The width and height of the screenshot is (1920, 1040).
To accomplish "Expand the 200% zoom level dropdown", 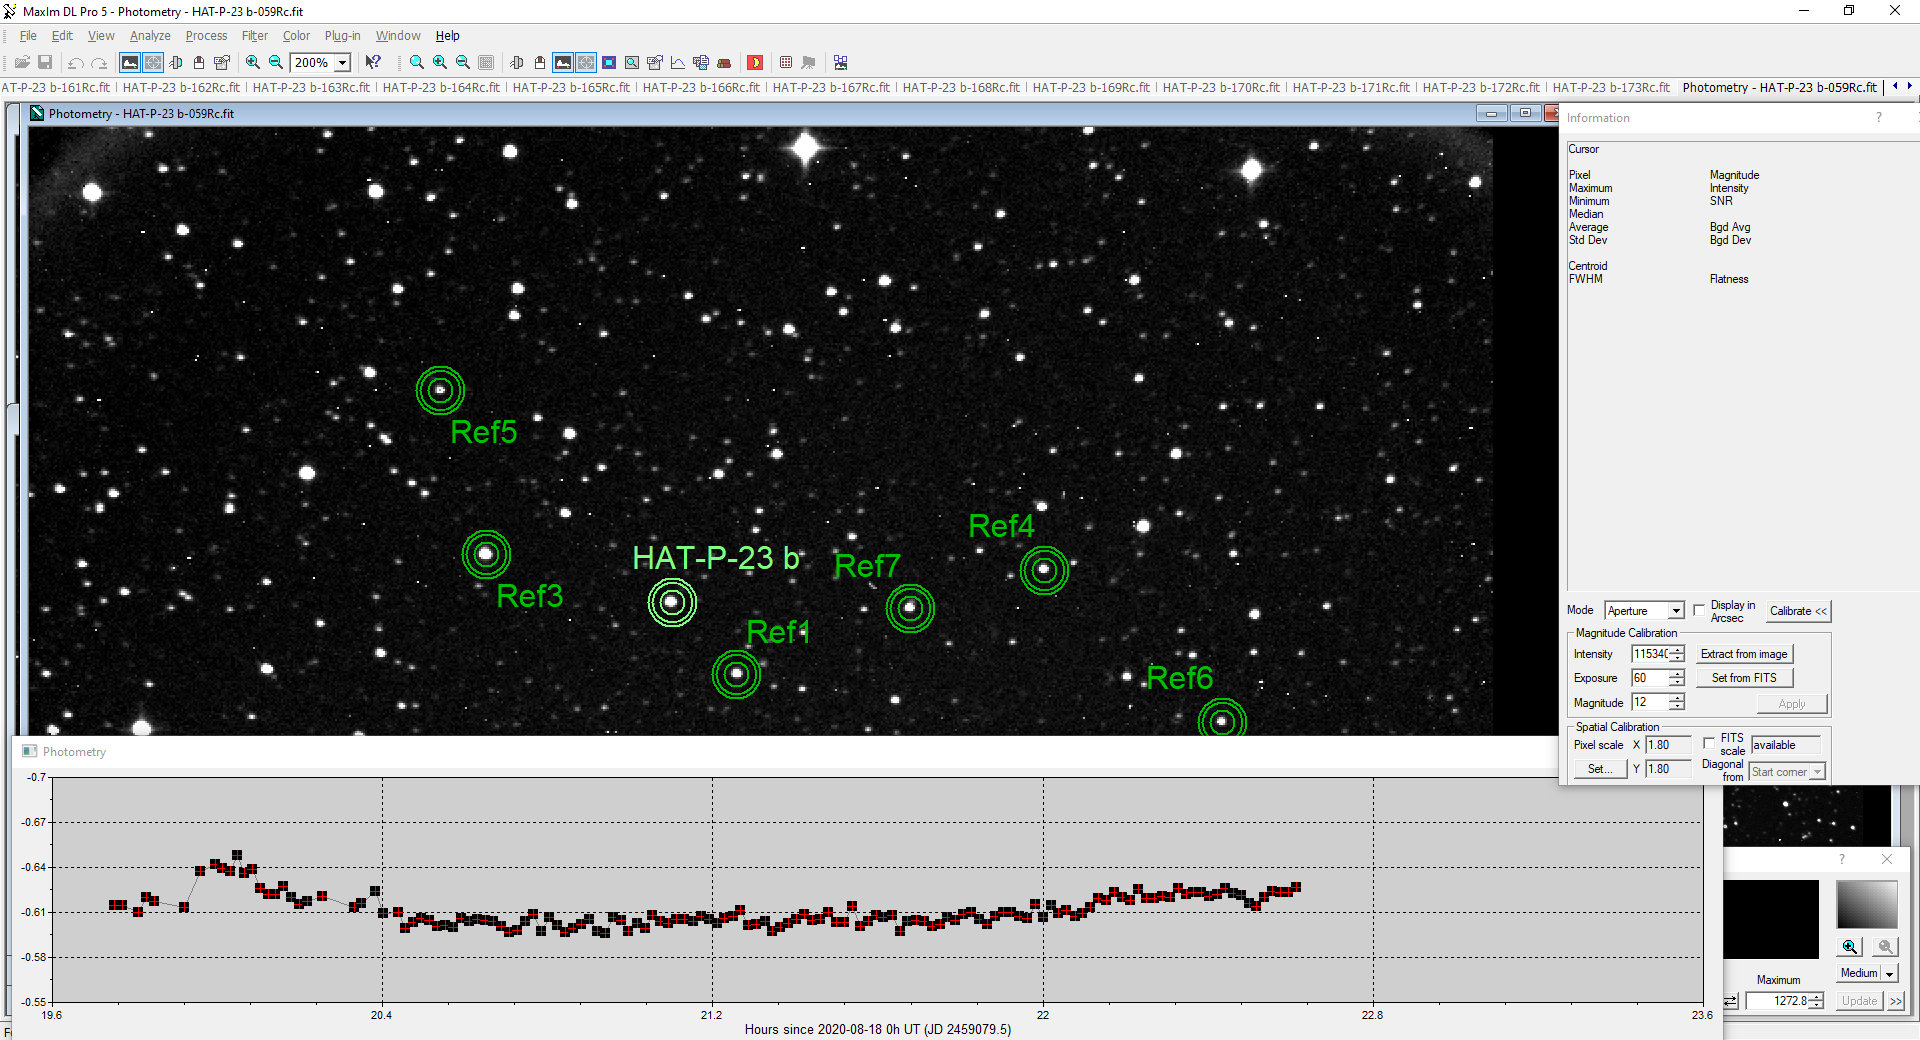I will [x=342, y=63].
